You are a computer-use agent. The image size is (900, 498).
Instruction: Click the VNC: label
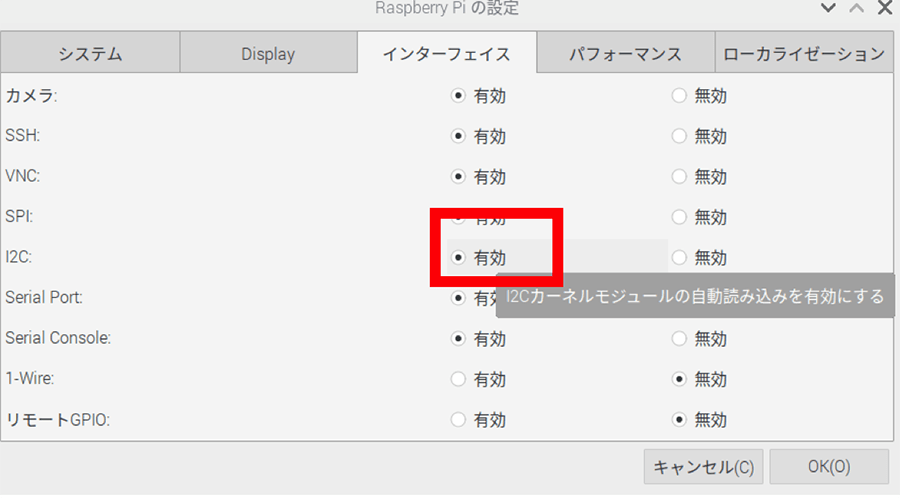point(22,176)
